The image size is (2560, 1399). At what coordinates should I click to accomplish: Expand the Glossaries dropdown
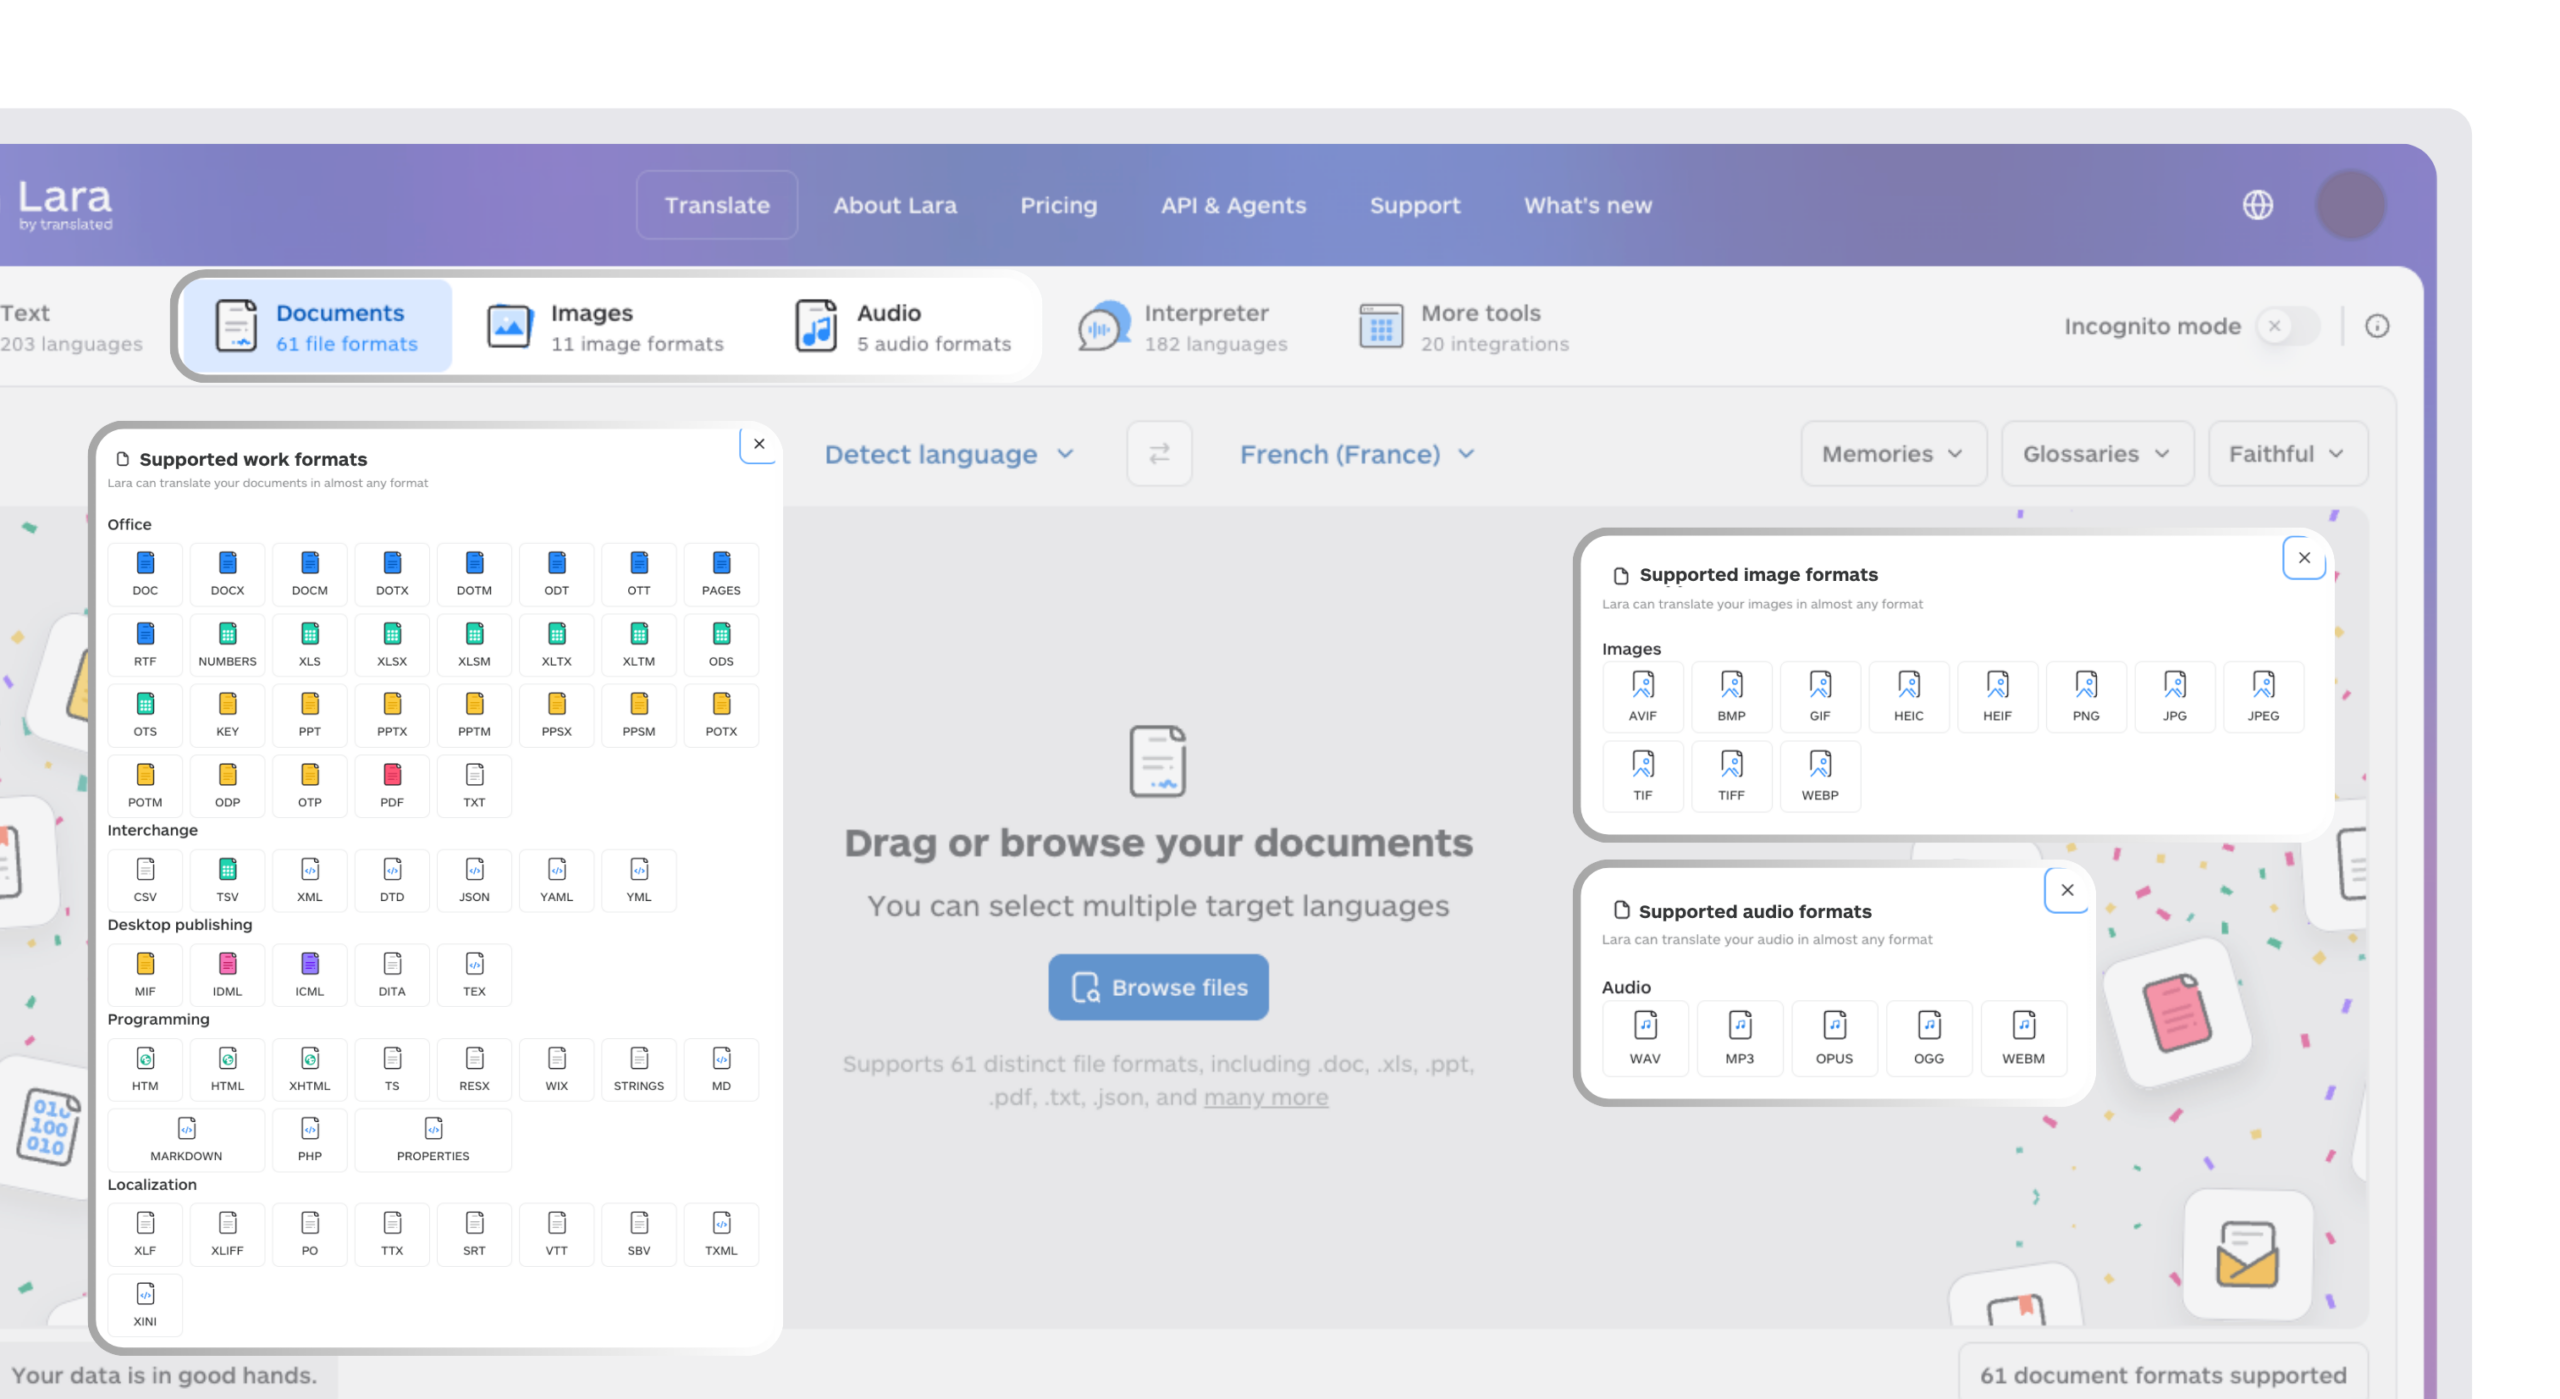(2097, 454)
